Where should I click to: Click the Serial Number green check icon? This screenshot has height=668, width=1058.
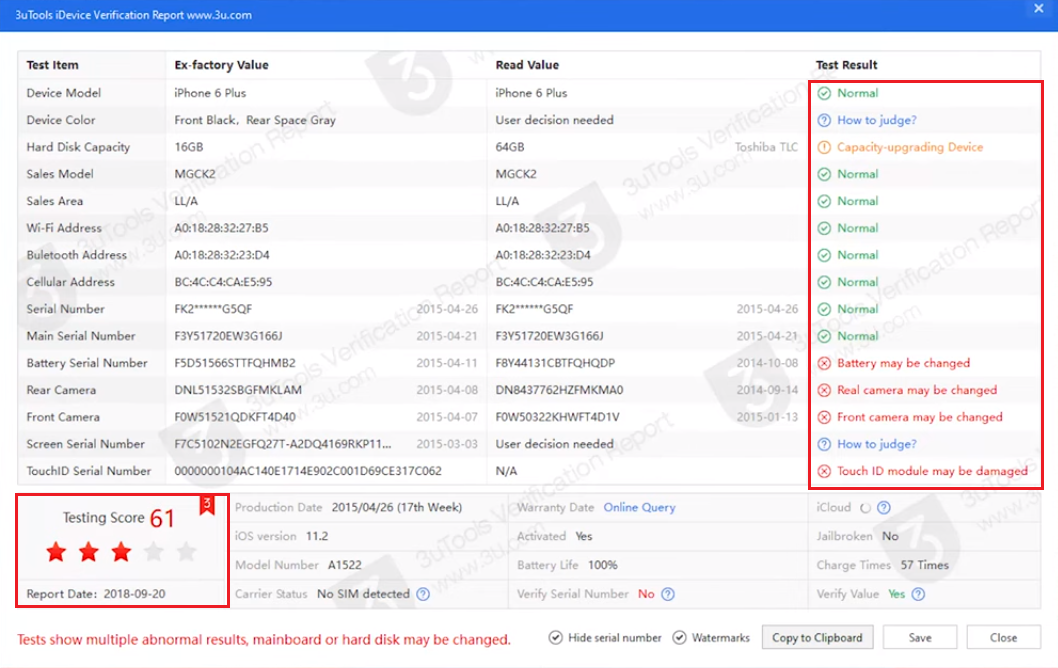point(824,309)
